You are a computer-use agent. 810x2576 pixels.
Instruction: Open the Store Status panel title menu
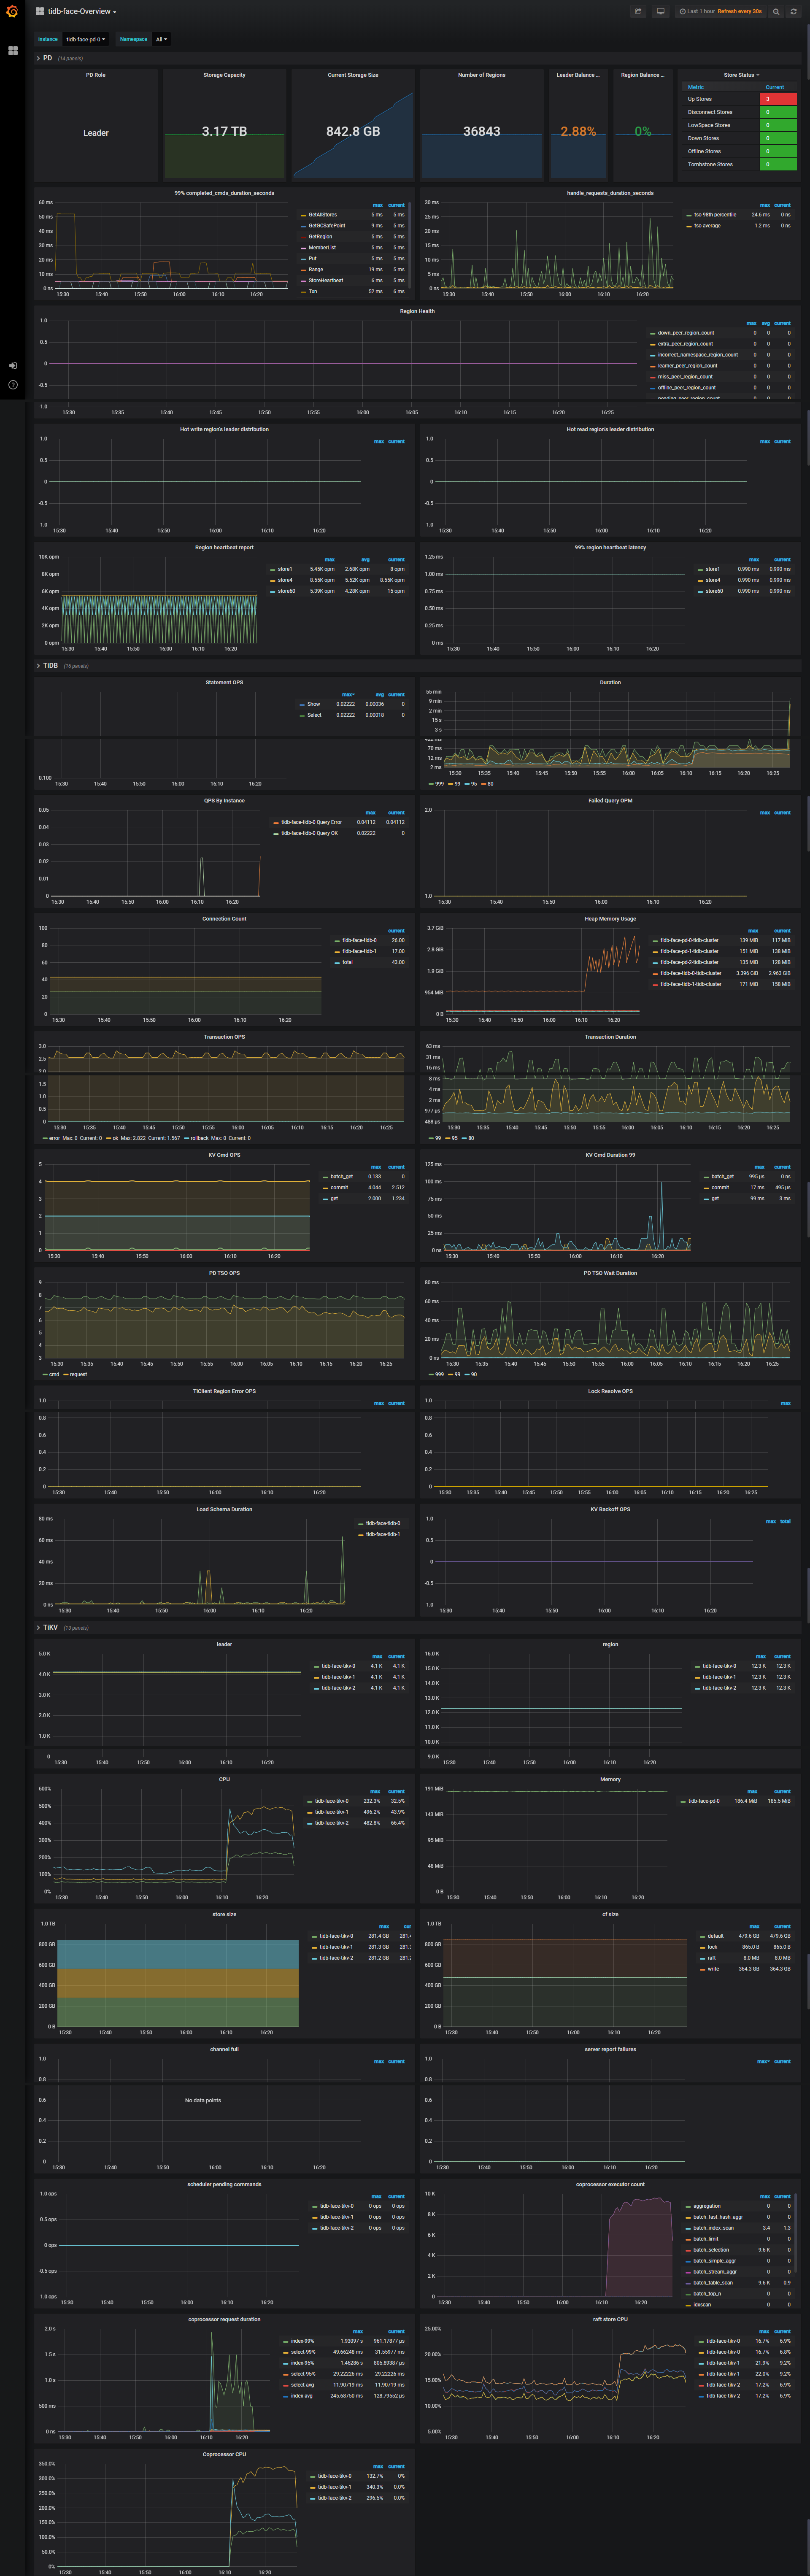740,75
